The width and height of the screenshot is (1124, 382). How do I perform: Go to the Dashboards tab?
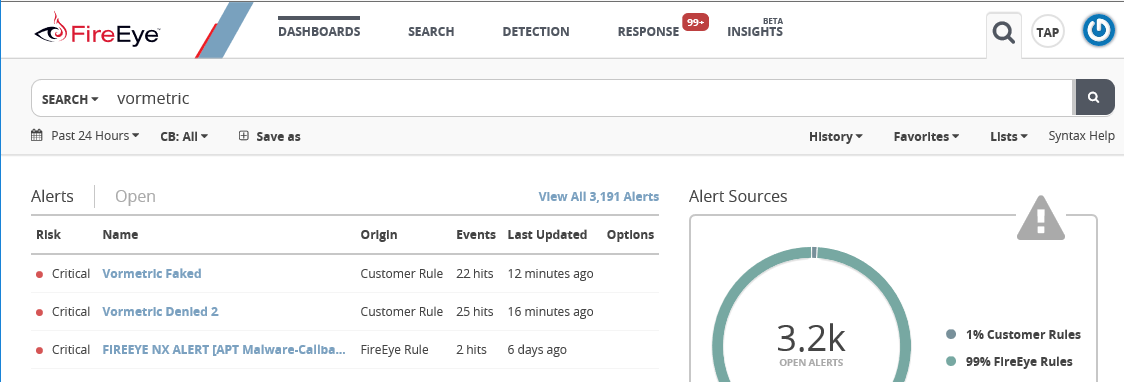(319, 32)
